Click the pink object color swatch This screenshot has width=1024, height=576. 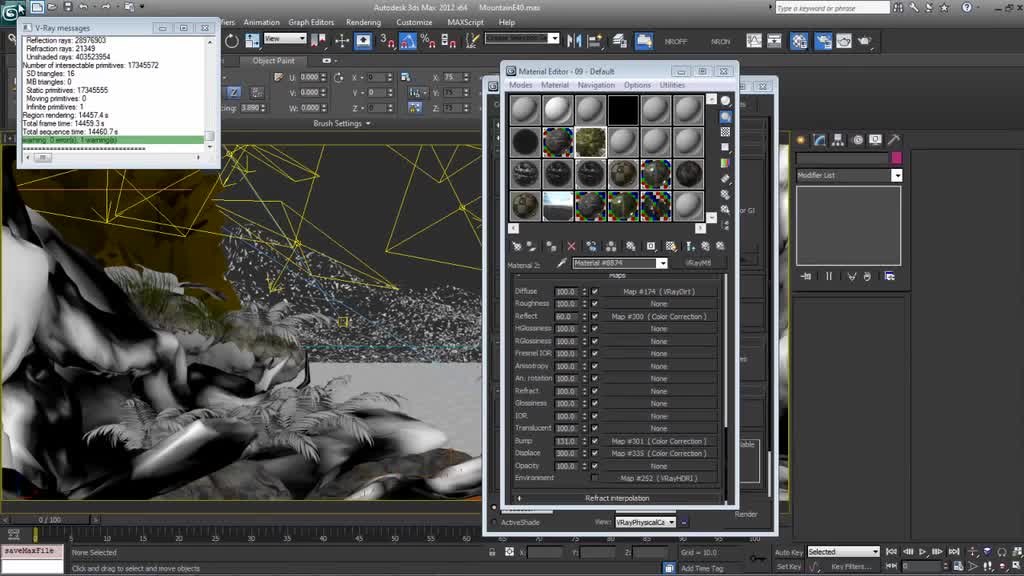tap(896, 158)
